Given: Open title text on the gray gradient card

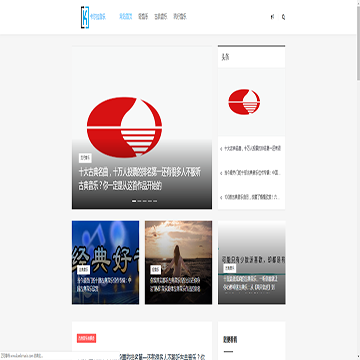Looking at the screenshot, I should 249,283.
